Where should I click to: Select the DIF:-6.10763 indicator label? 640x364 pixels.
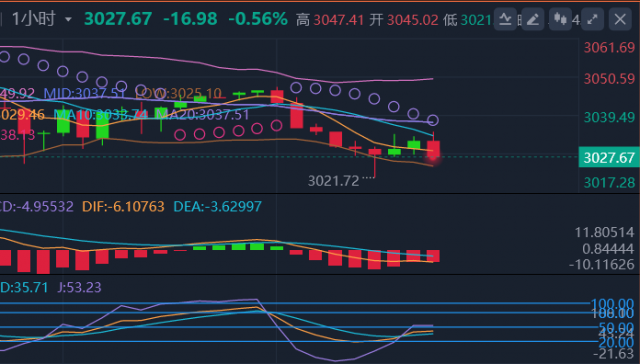pyautogui.click(x=123, y=206)
